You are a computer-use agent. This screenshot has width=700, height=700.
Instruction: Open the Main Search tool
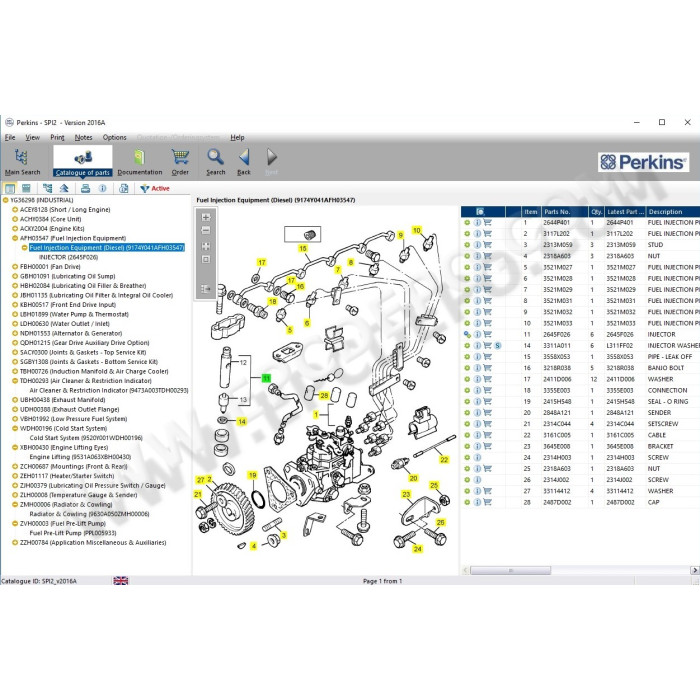pos(22,162)
